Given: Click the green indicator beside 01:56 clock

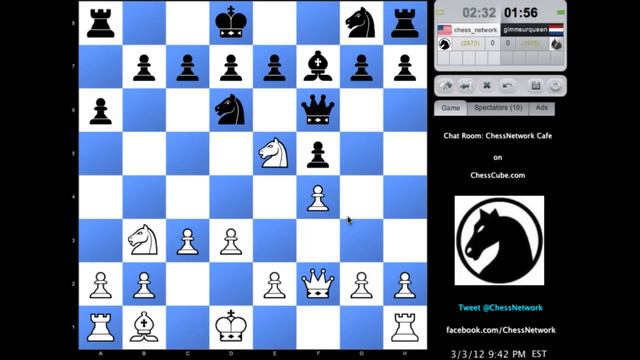Looking at the screenshot, I should point(561,13).
